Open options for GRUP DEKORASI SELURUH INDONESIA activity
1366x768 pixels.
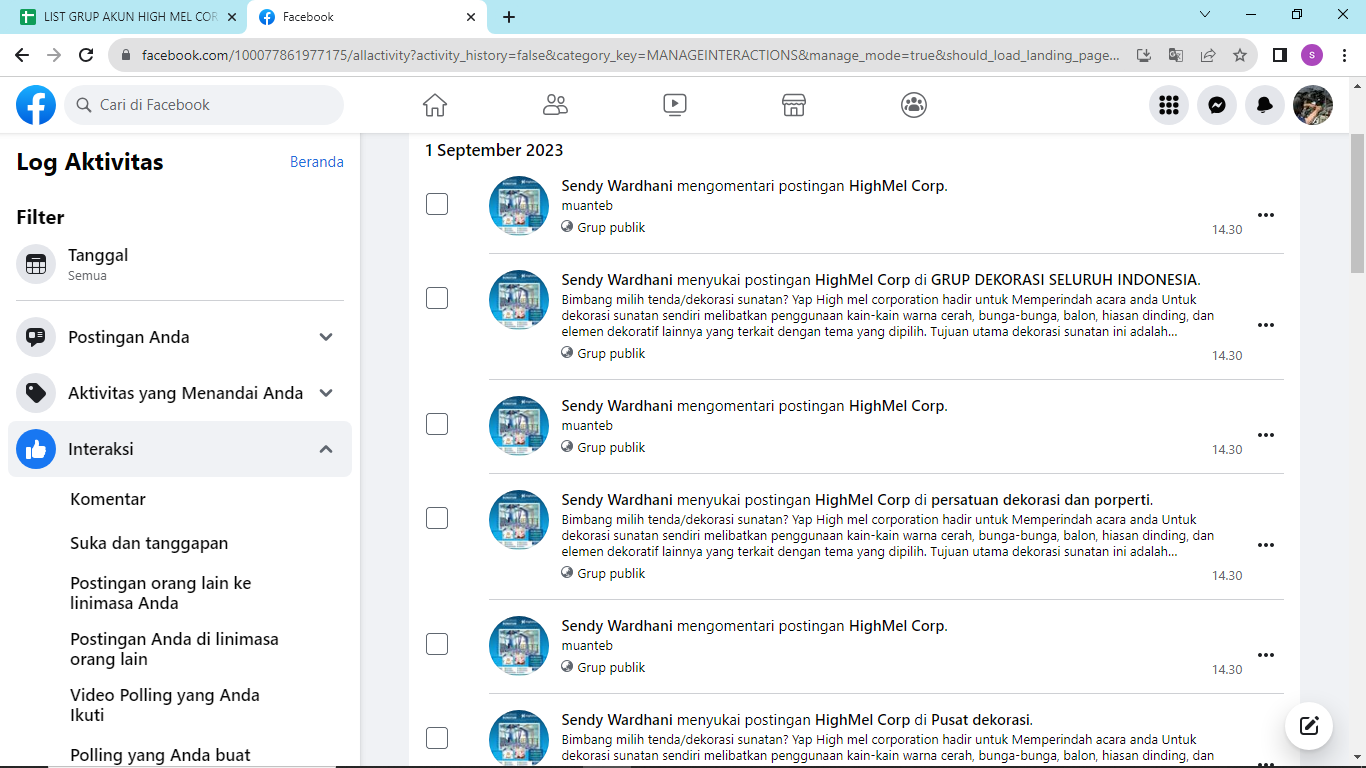pos(1266,325)
